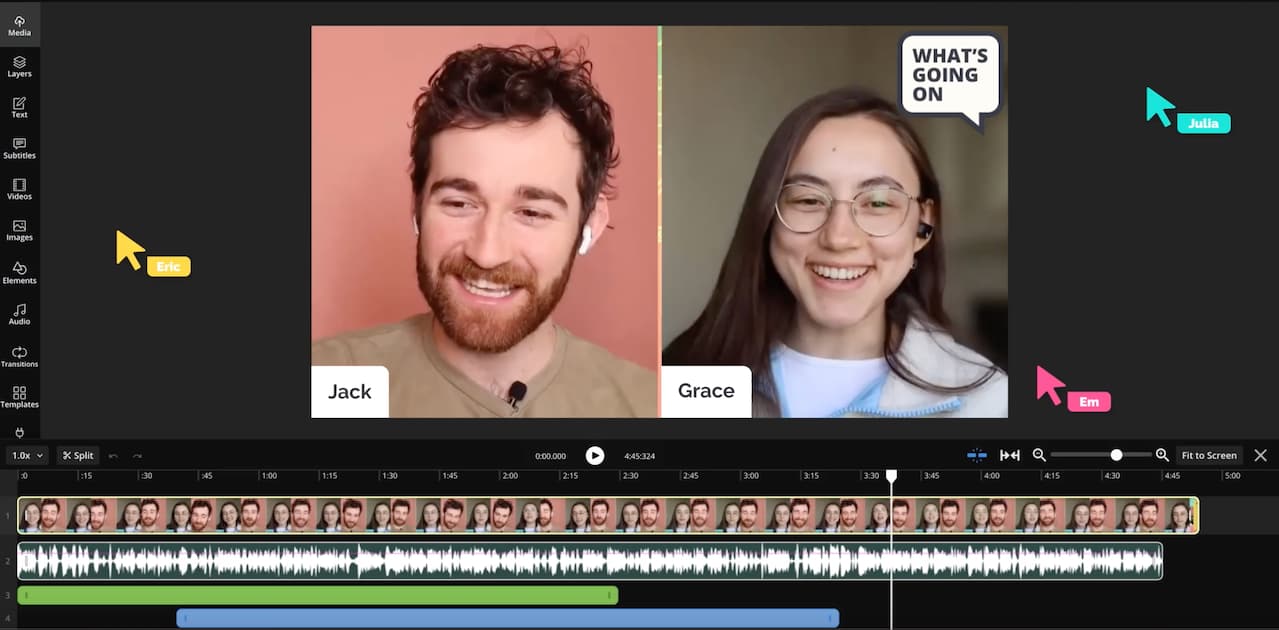1279x630 pixels.
Task: Click track number 4 label
Action: click(8, 618)
